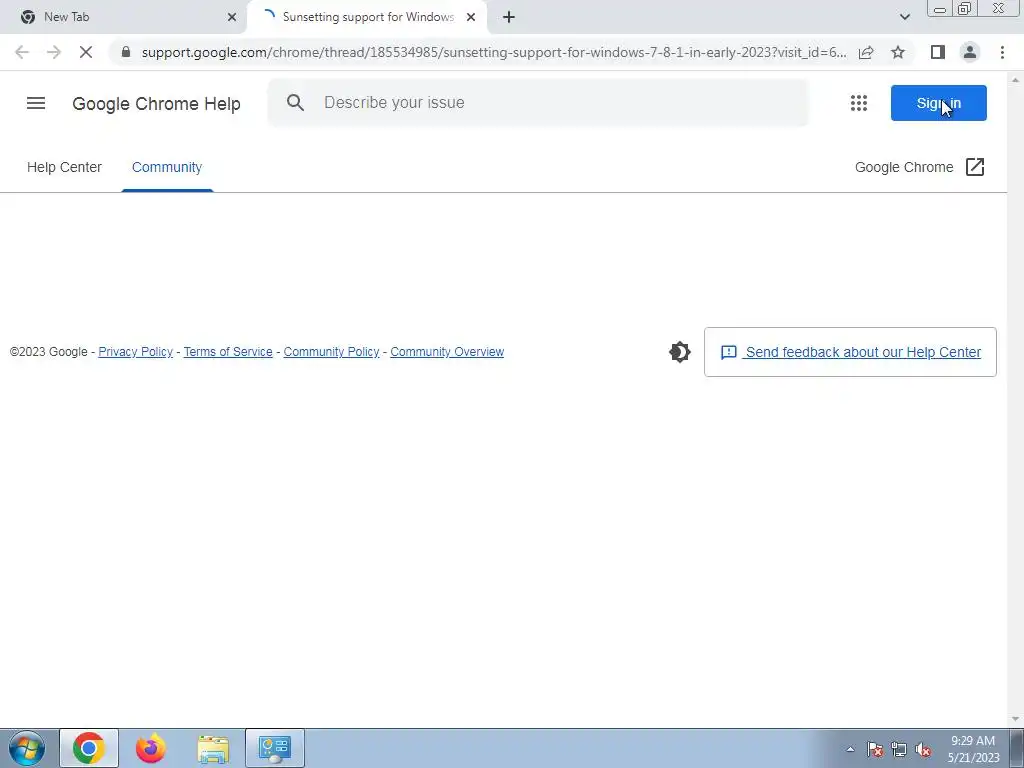Click the Chrome taskbar icon
Image resolution: width=1024 pixels, height=768 pixels.
click(89, 748)
